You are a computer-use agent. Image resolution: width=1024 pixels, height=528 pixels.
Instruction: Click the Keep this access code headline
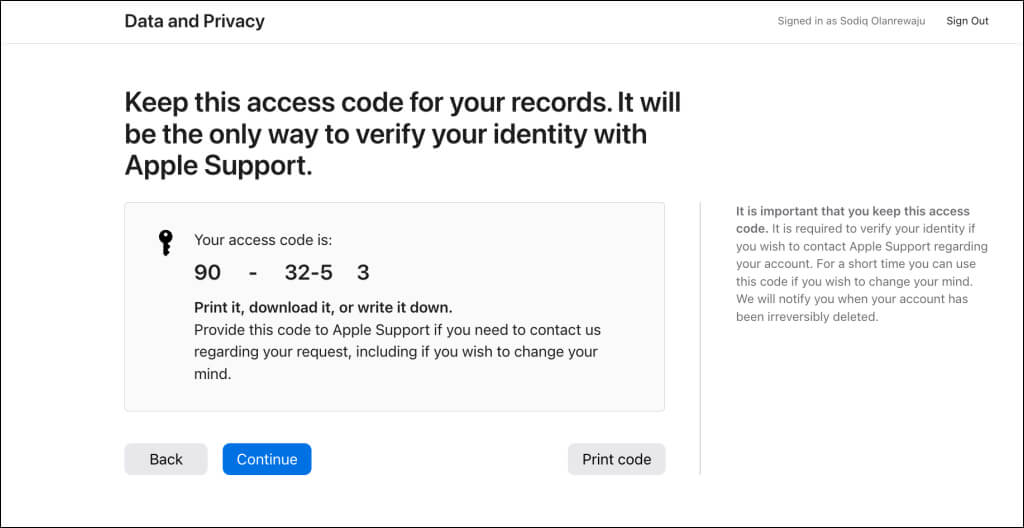403,135
